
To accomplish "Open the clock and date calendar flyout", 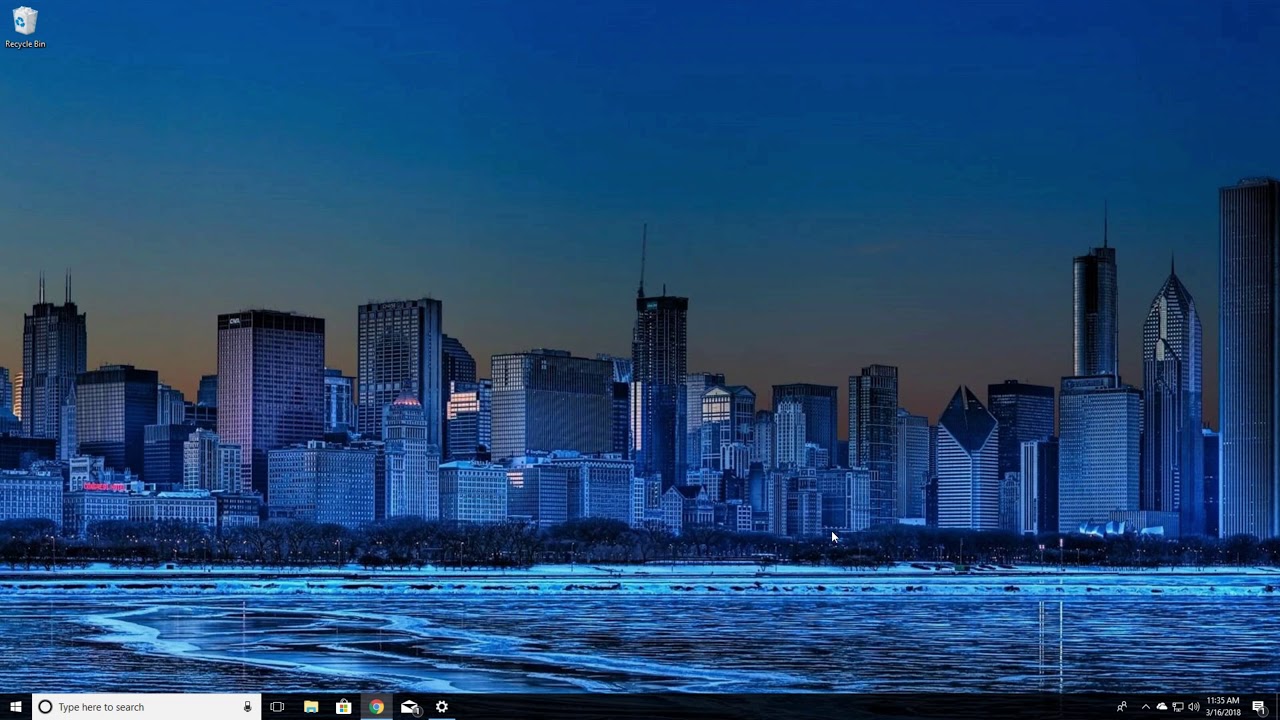I will pos(1223,707).
